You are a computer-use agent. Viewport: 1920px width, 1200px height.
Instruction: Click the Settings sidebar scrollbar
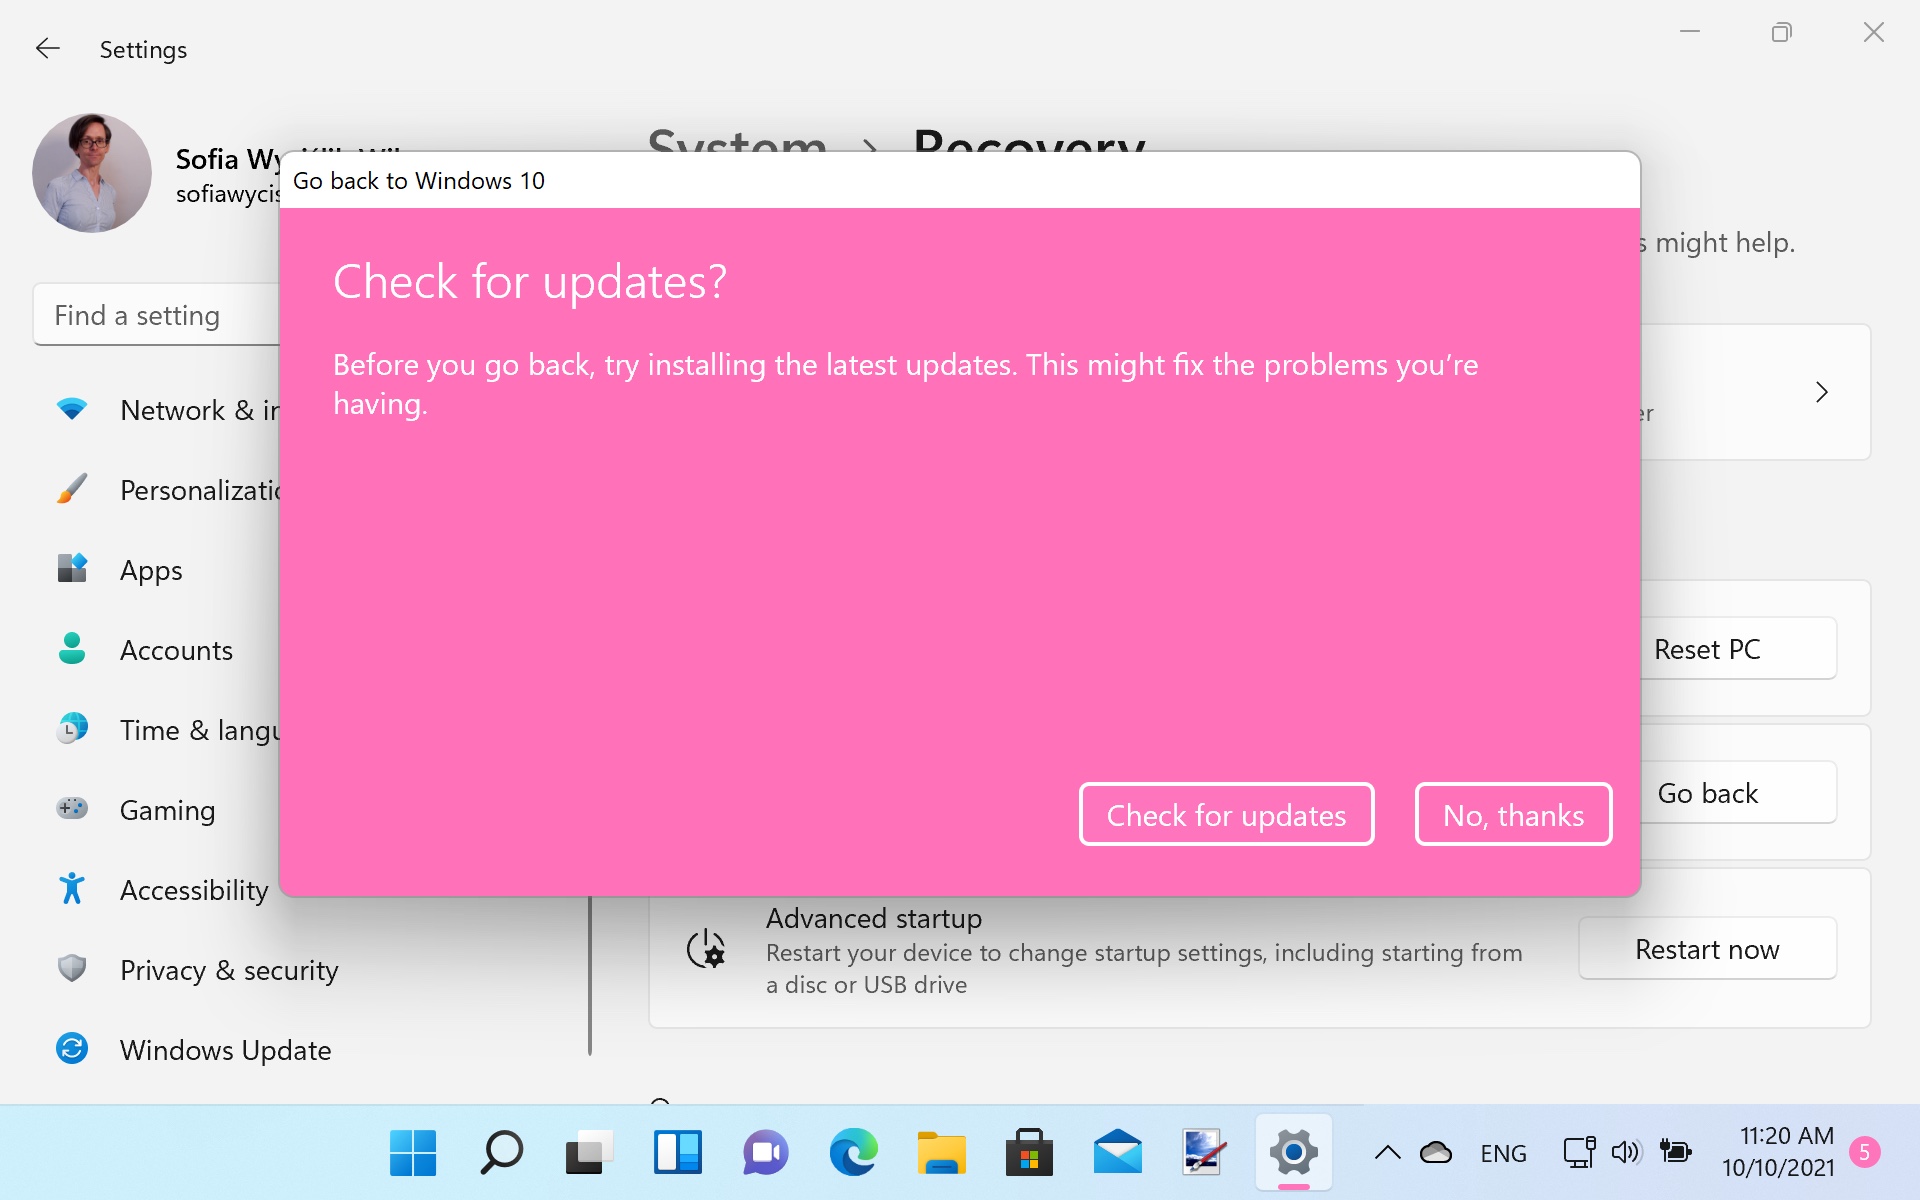pos(590,976)
